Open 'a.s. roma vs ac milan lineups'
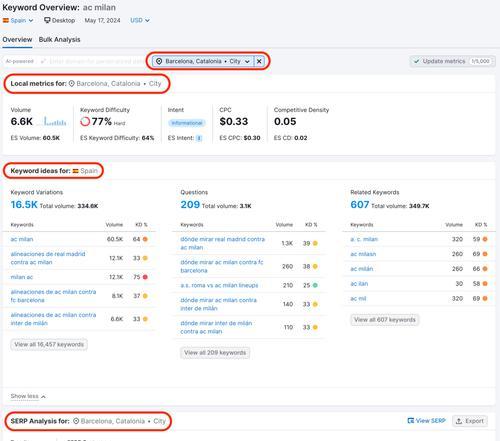500x441 pixels. coord(219,285)
